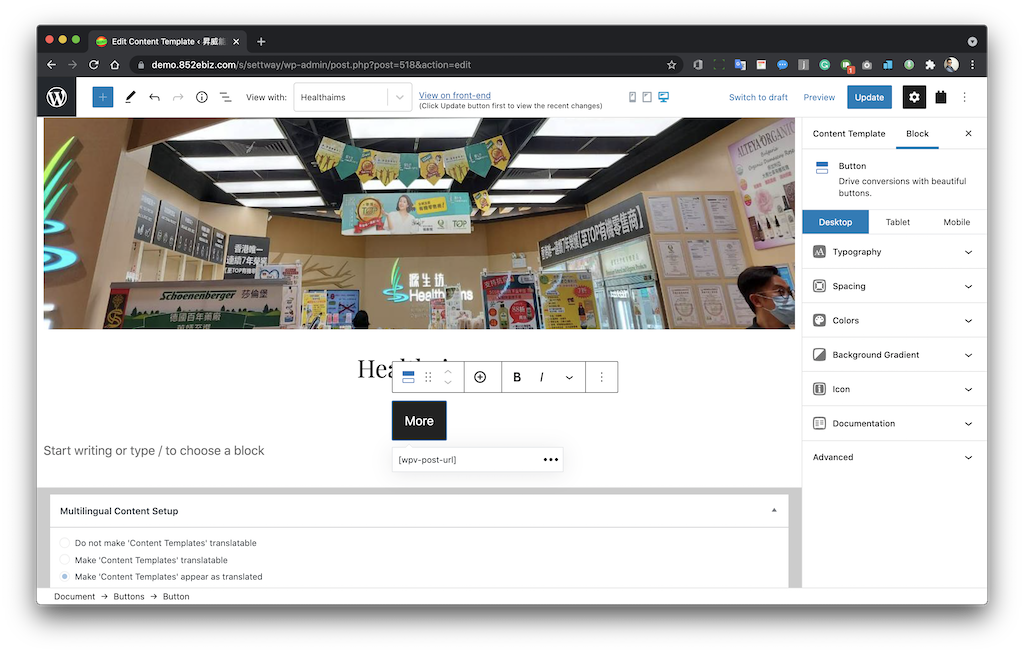Open link options three dots beside wpv-post-url
Image resolution: width=1024 pixels, height=653 pixels.
(x=551, y=460)
